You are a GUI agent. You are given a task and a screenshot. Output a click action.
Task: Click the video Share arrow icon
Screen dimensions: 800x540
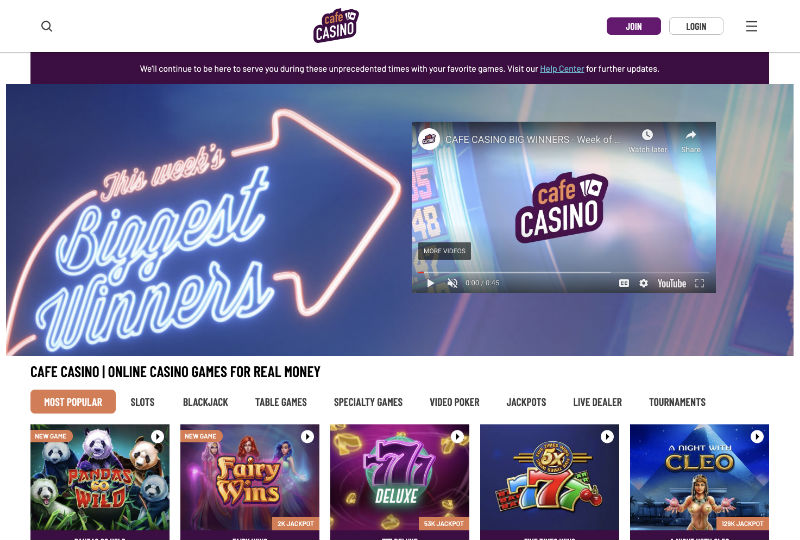point(690,135)
